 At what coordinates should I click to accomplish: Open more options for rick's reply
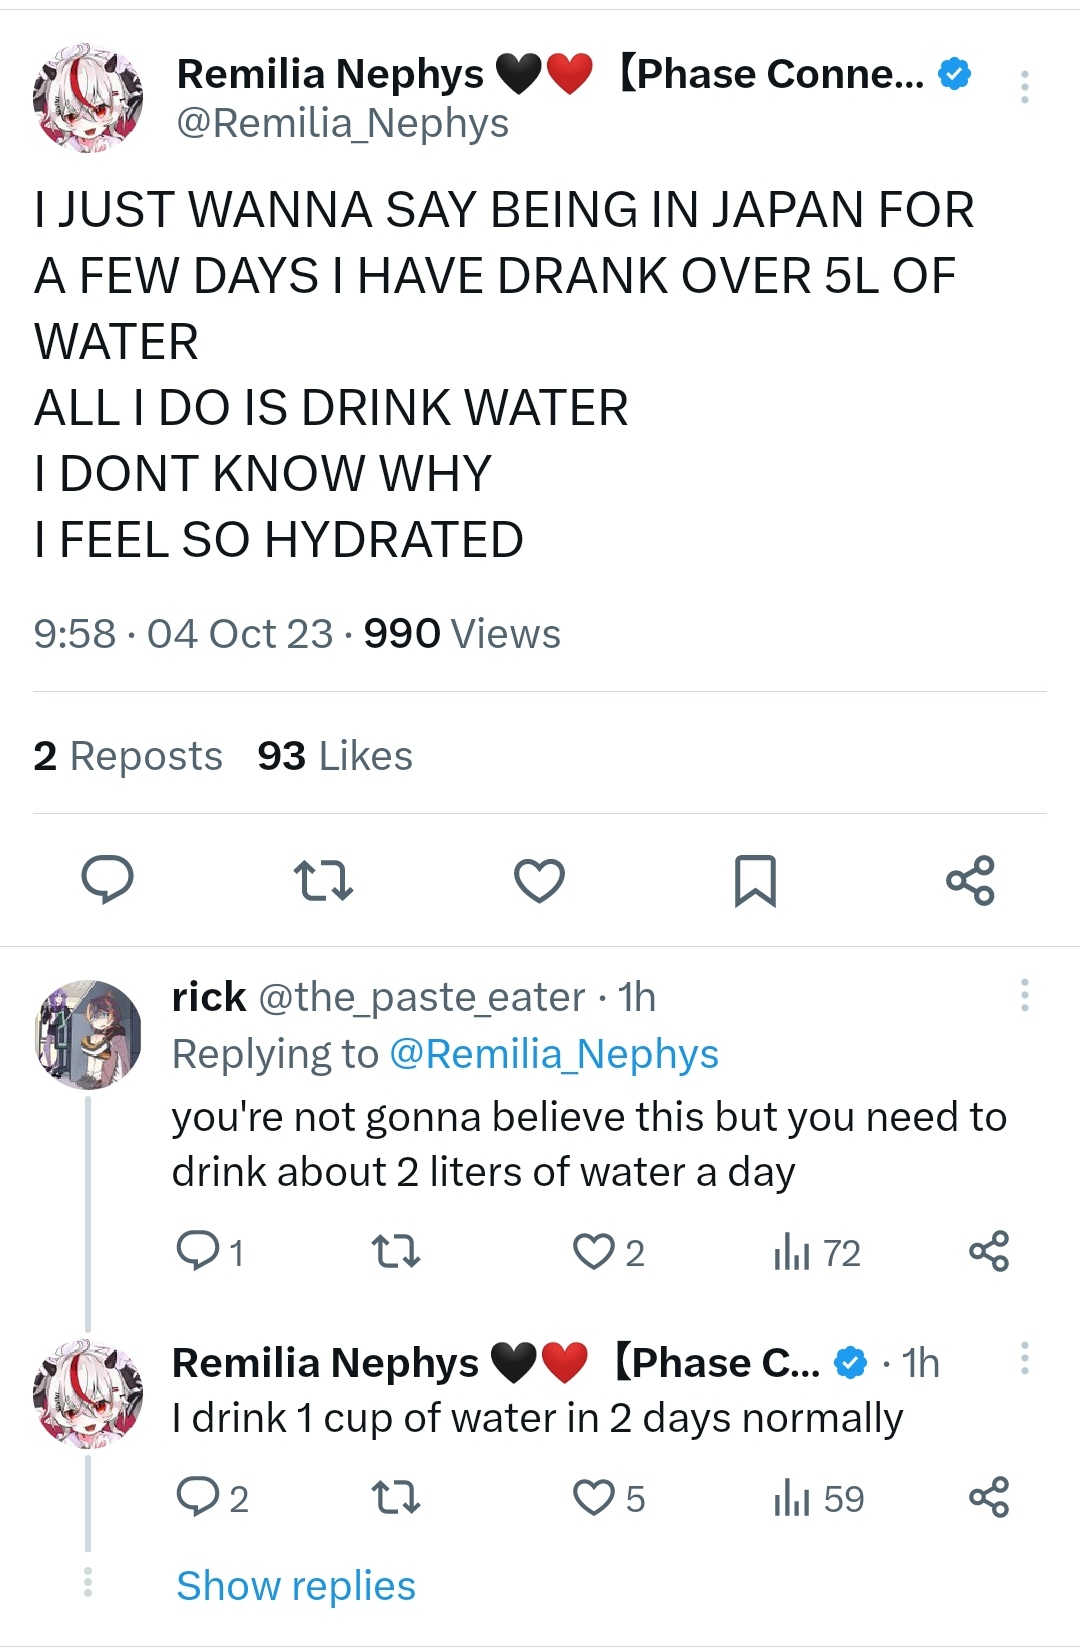[1024, 995]
